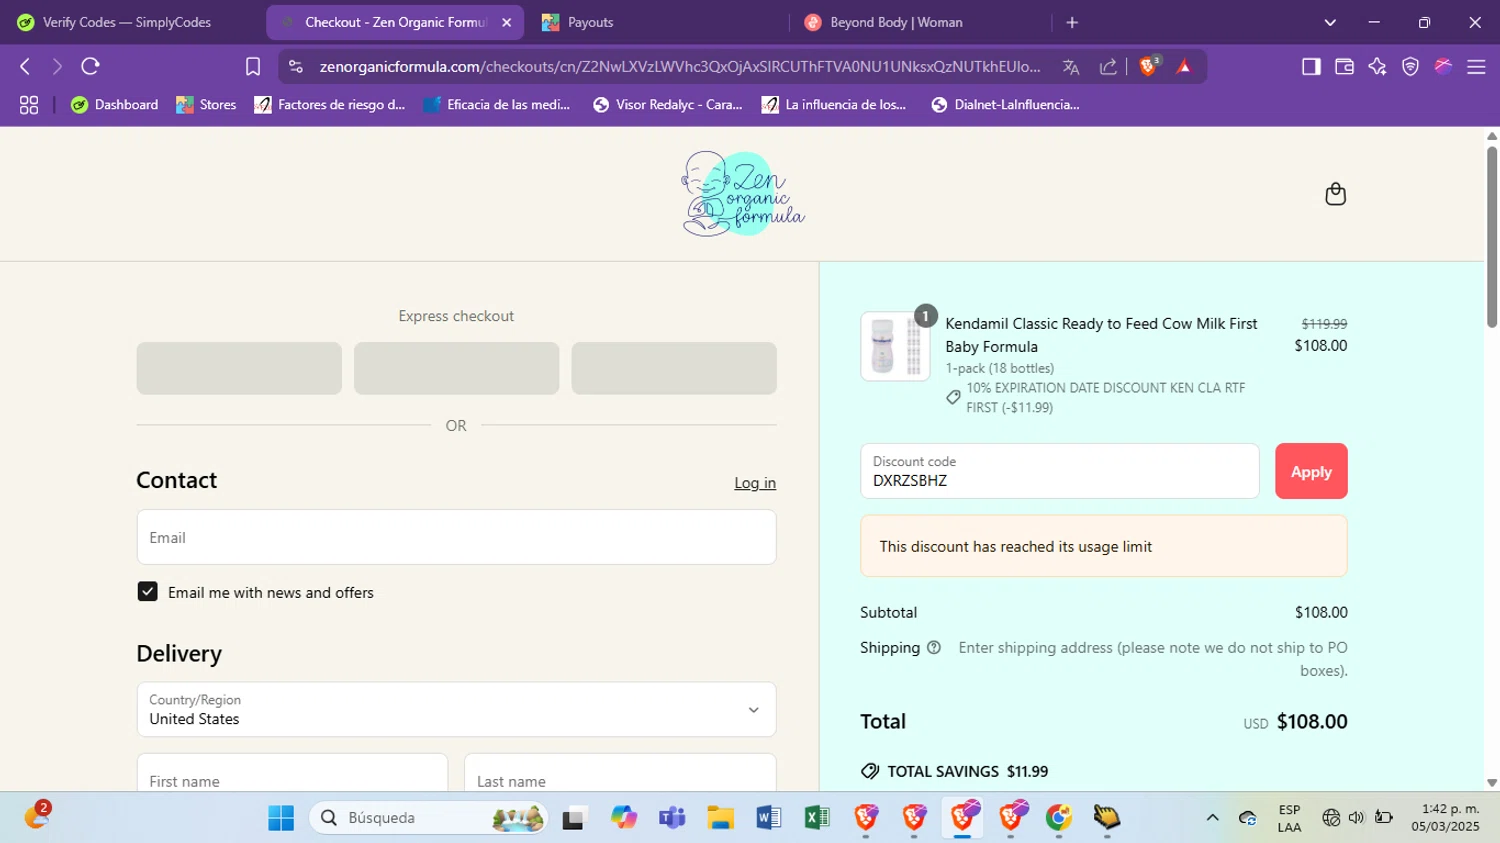Reload the checkout page
1500x843 pixels.
(90, 67)
